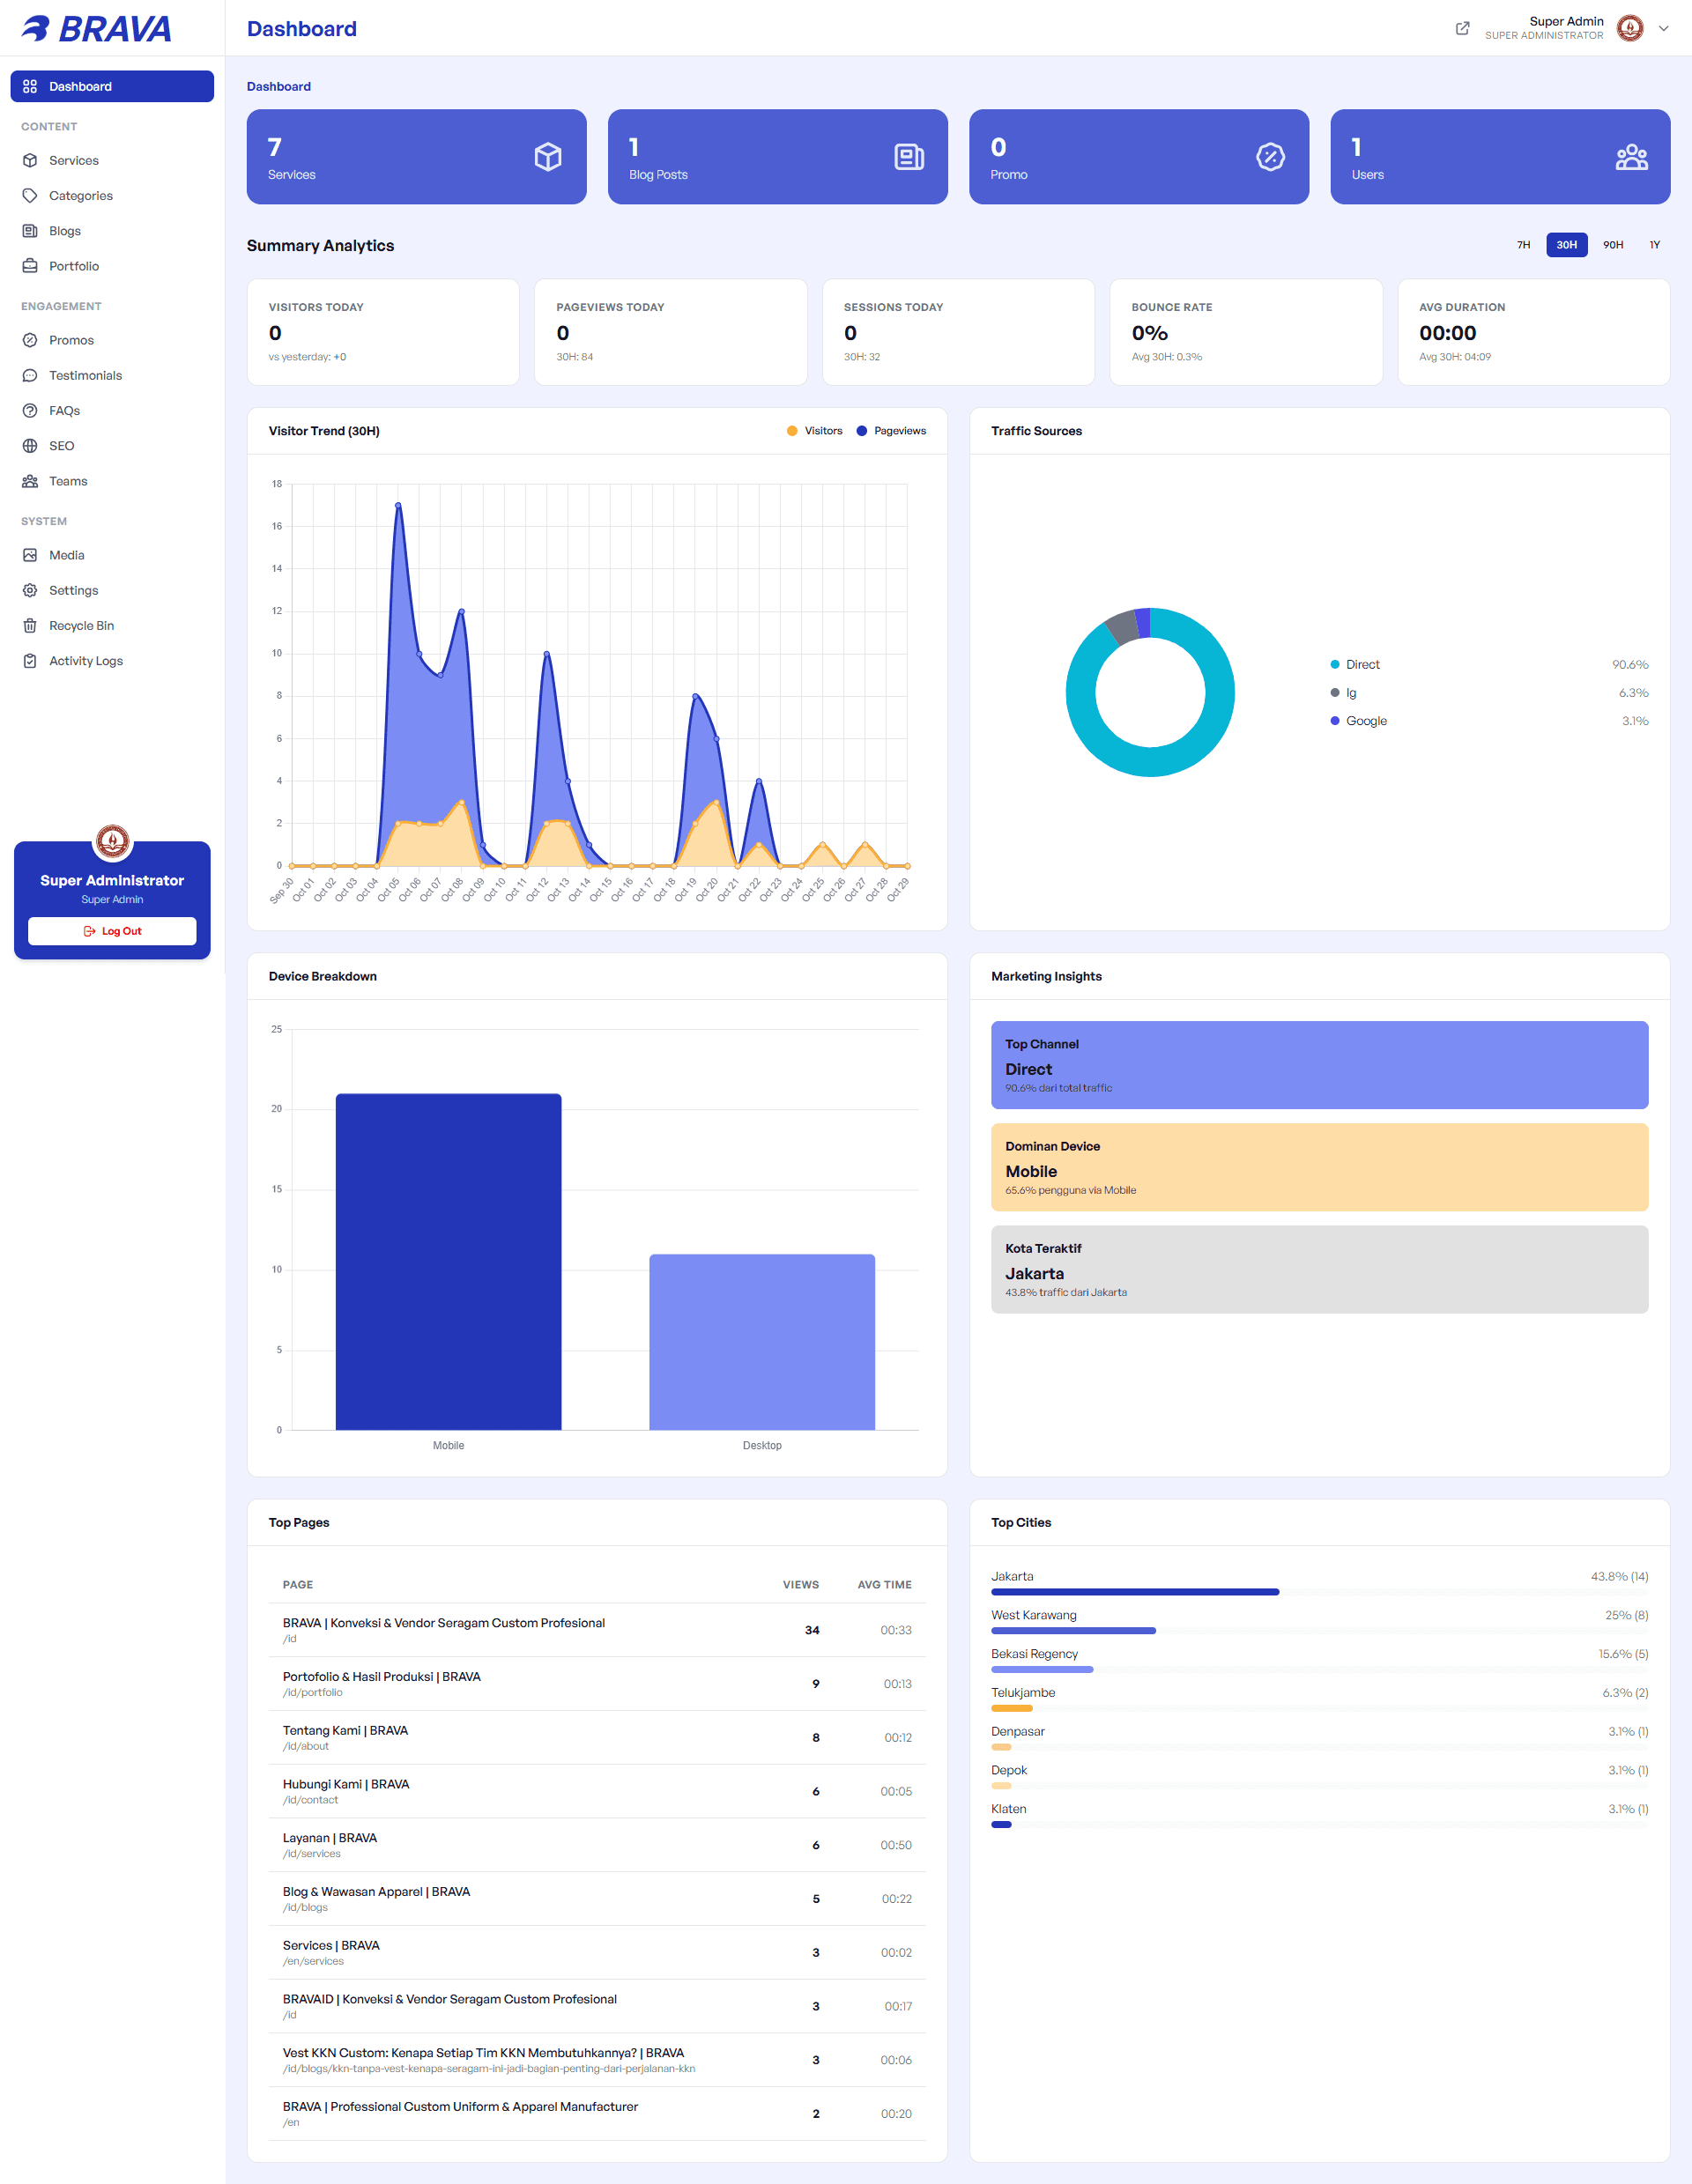Switch analytics range to 7H
This screenshot has width=1692, height=2184.
1523,245
